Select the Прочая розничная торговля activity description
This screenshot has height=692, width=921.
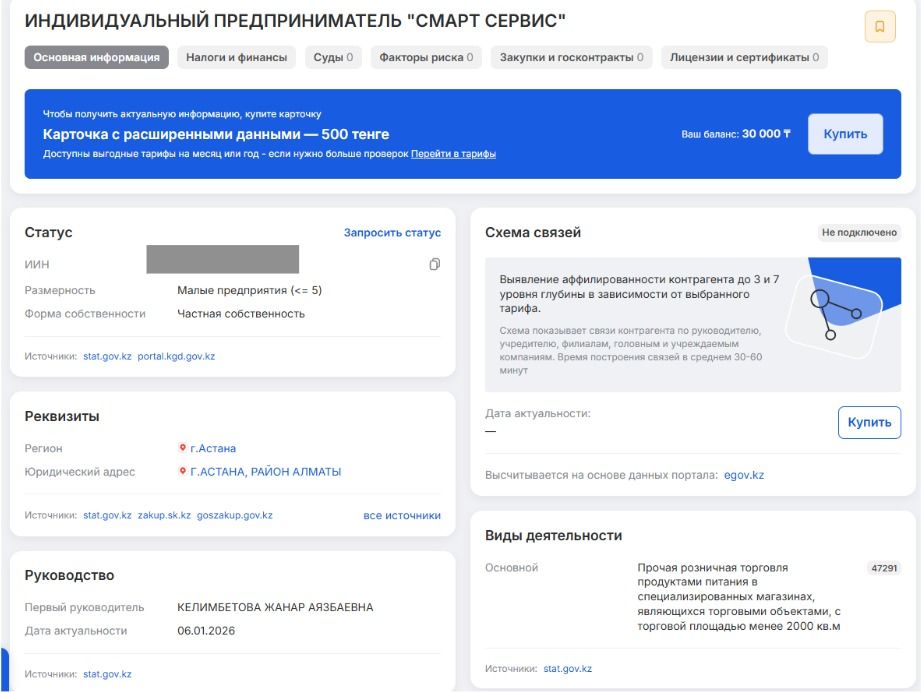(739, 597)
